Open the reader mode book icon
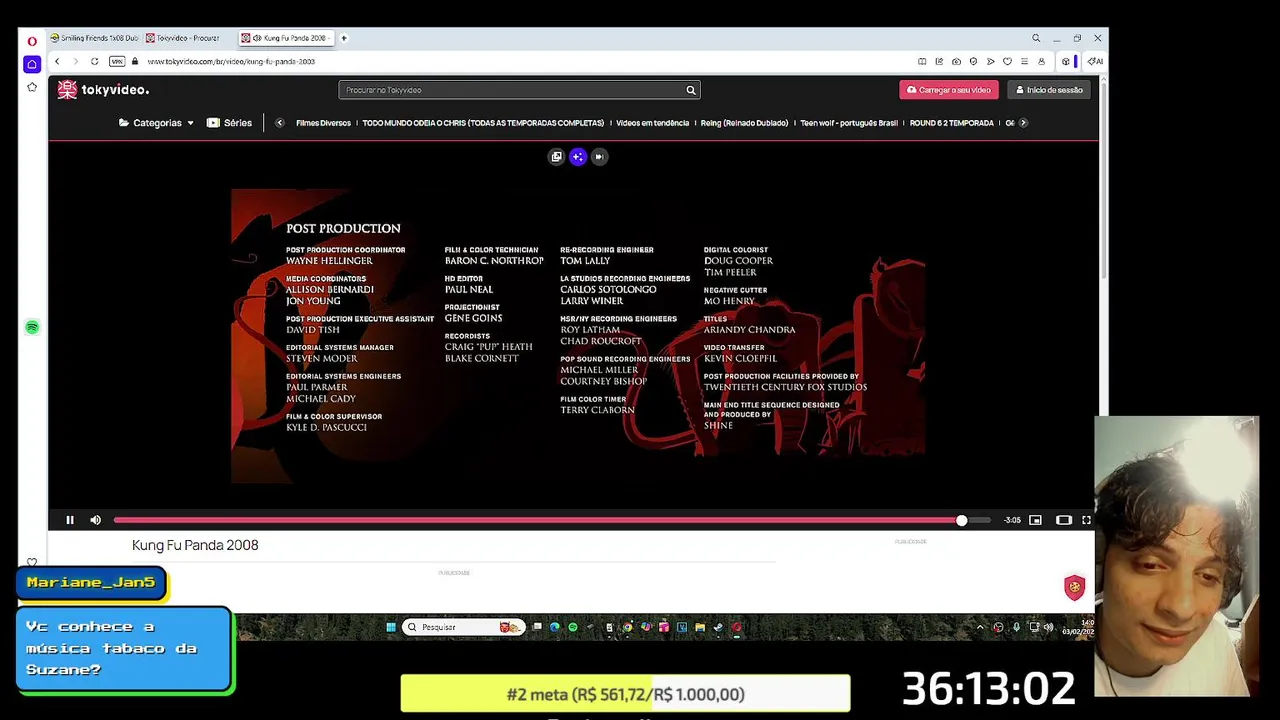This screenshot has height=720, width=1280. tap(922, 61)
